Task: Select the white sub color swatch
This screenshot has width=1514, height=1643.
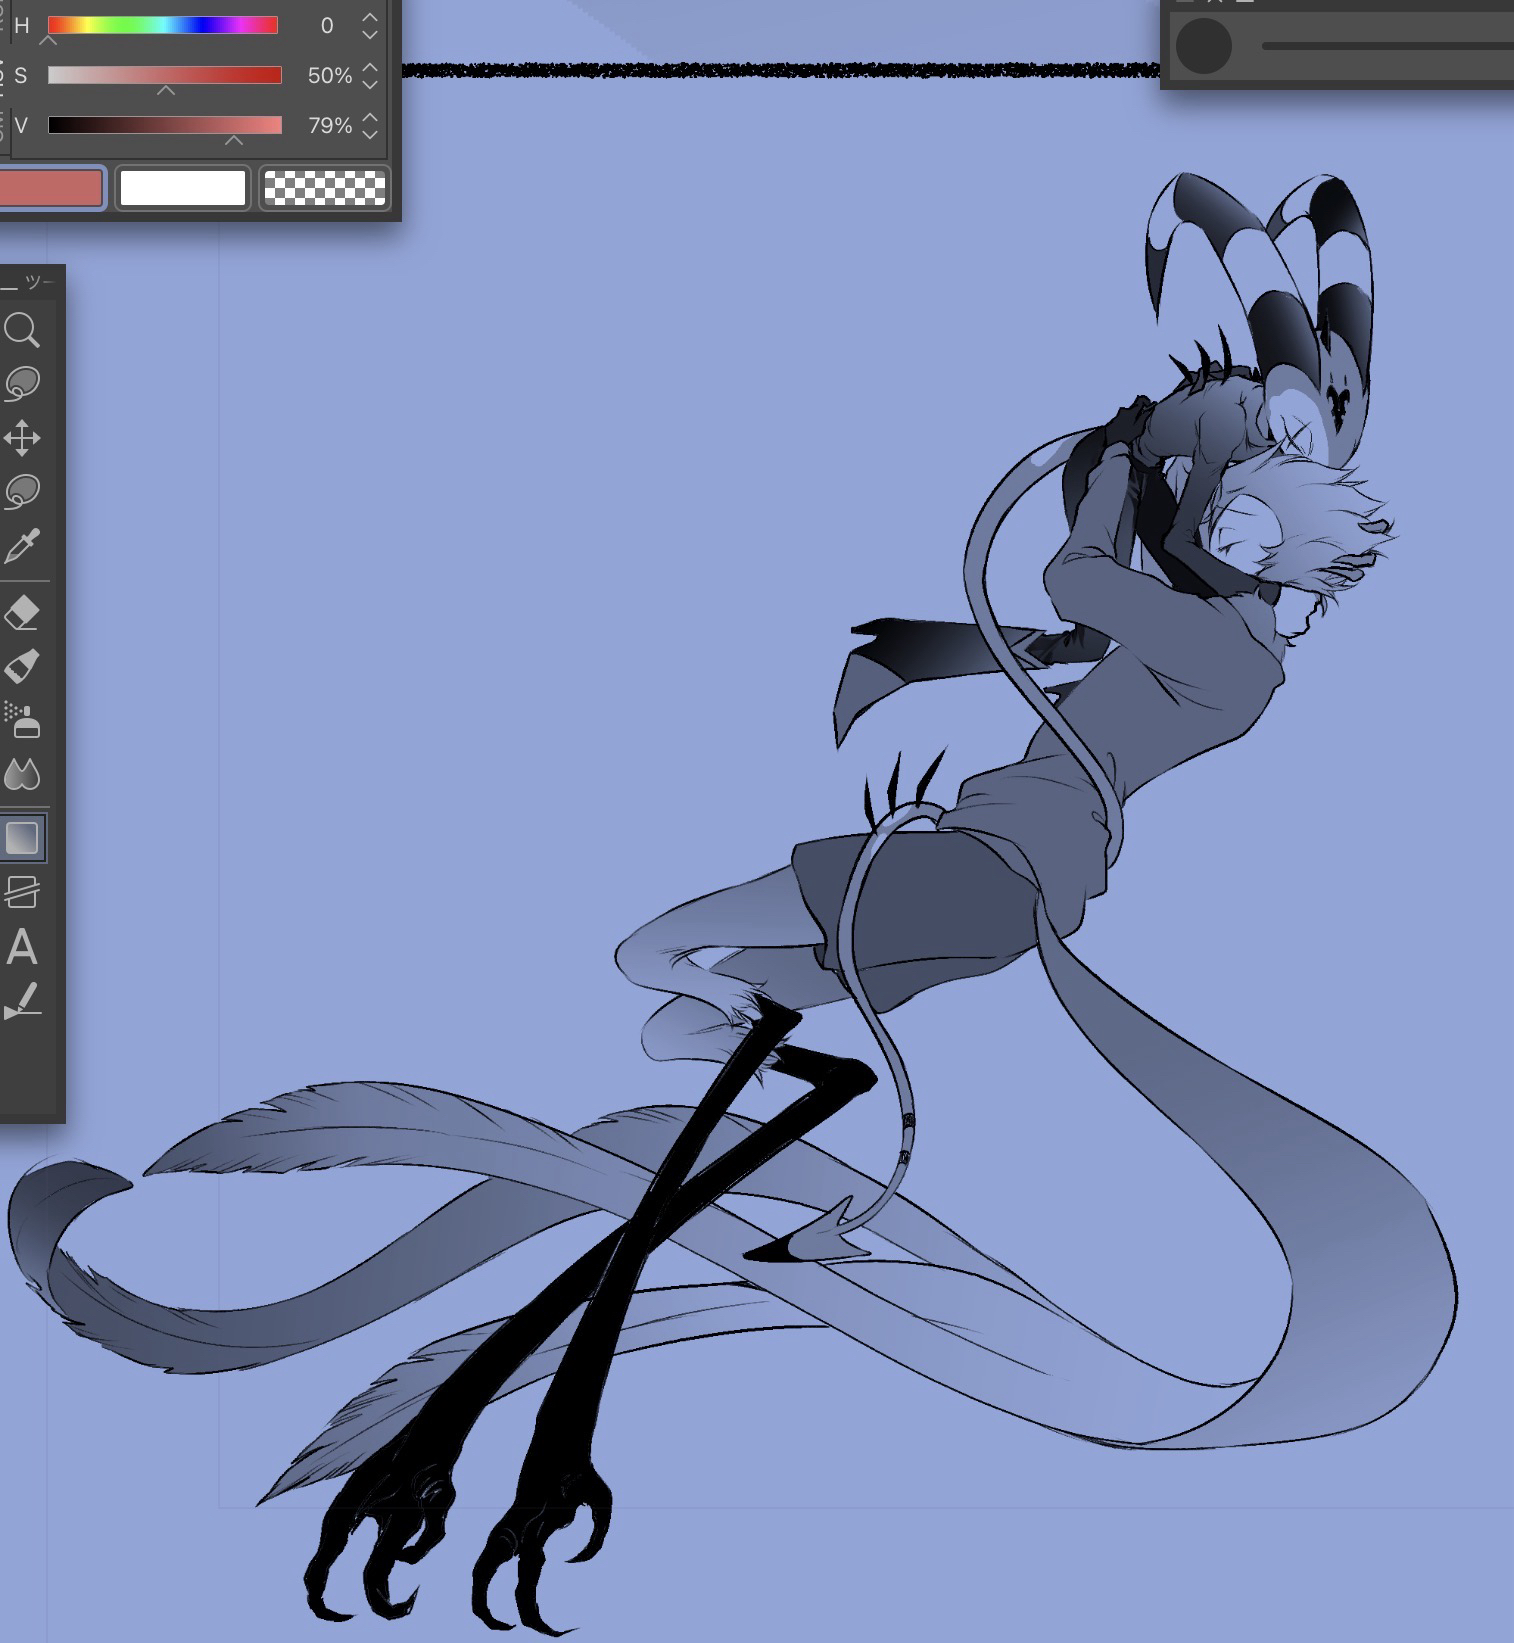Action: 182,188
